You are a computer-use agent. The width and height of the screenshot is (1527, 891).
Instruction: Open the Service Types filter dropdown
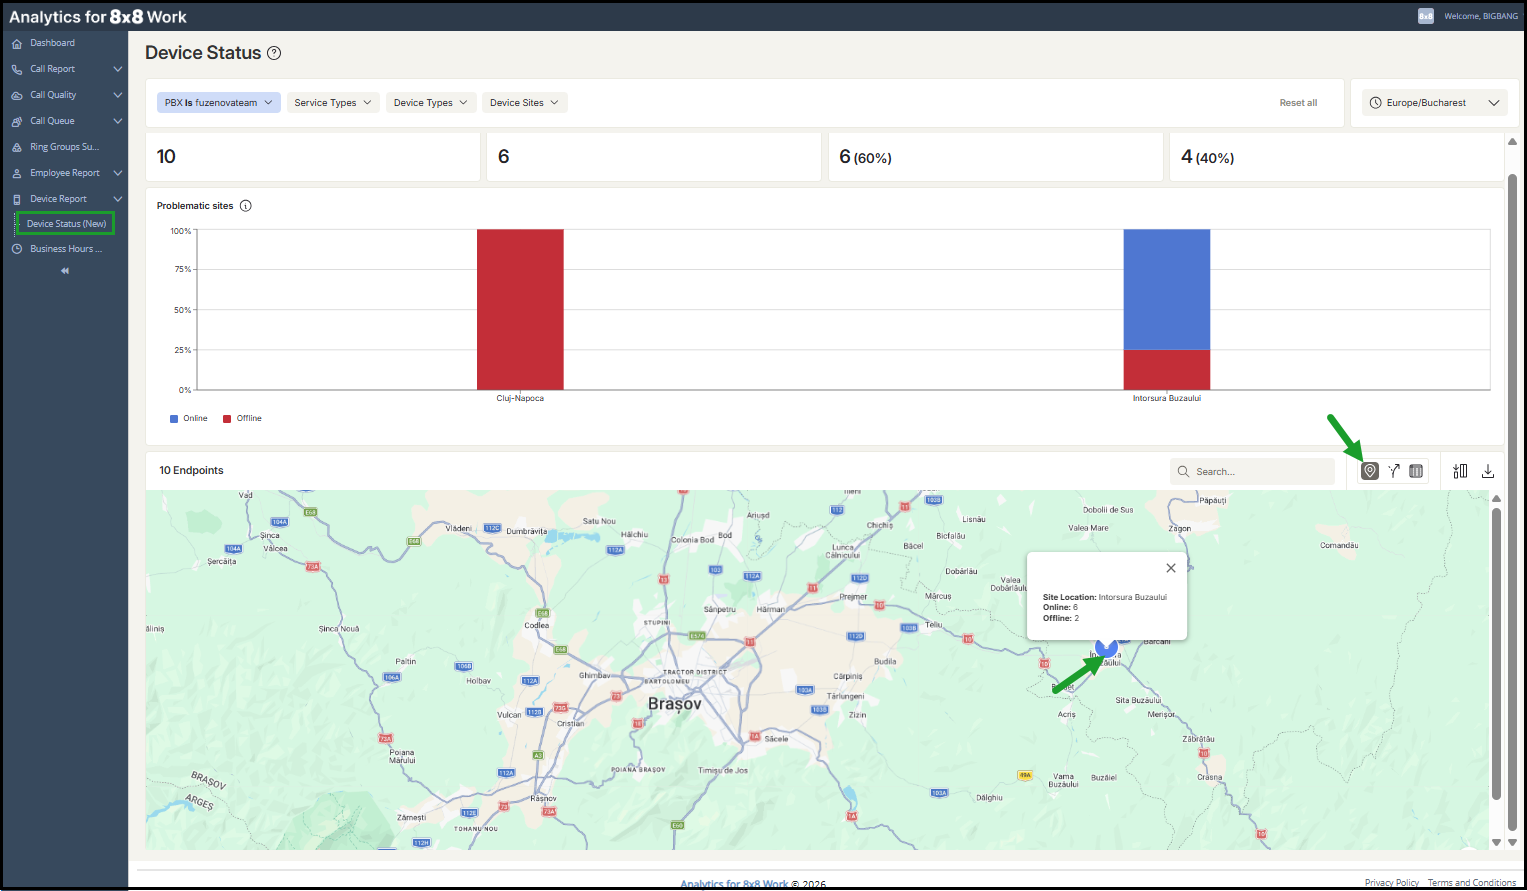click(x=333, y=103)
